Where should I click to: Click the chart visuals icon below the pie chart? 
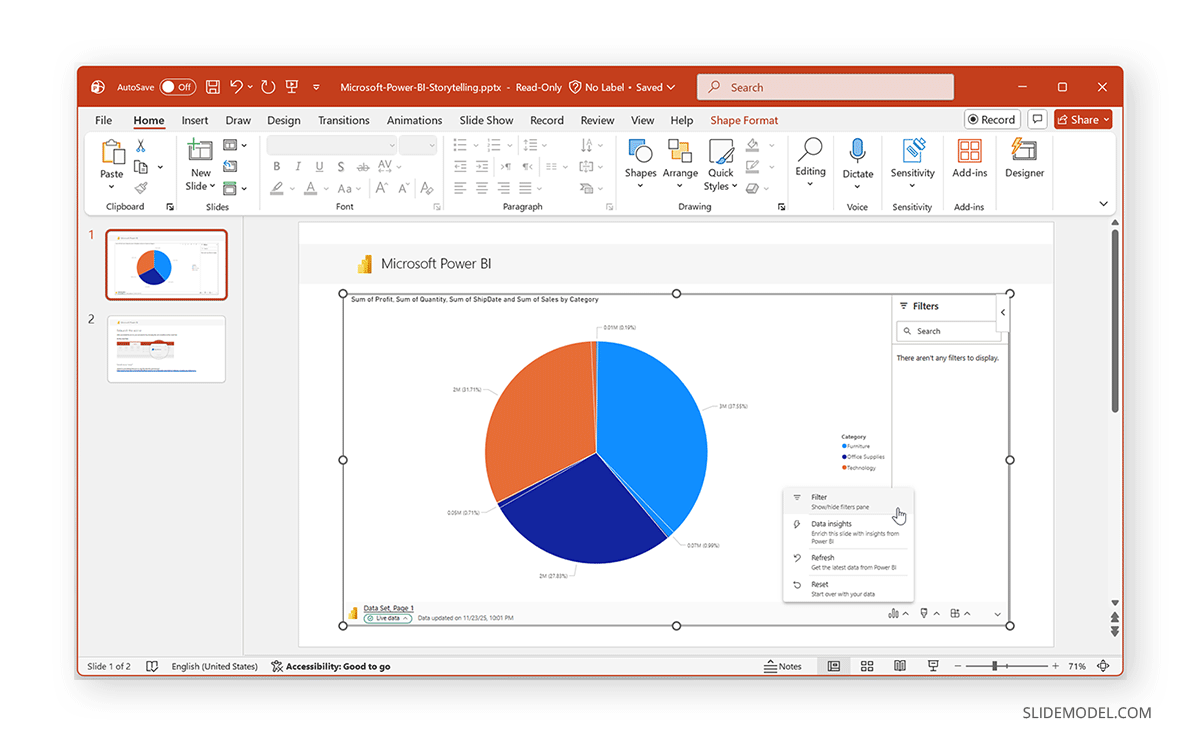tap(893, 613)
